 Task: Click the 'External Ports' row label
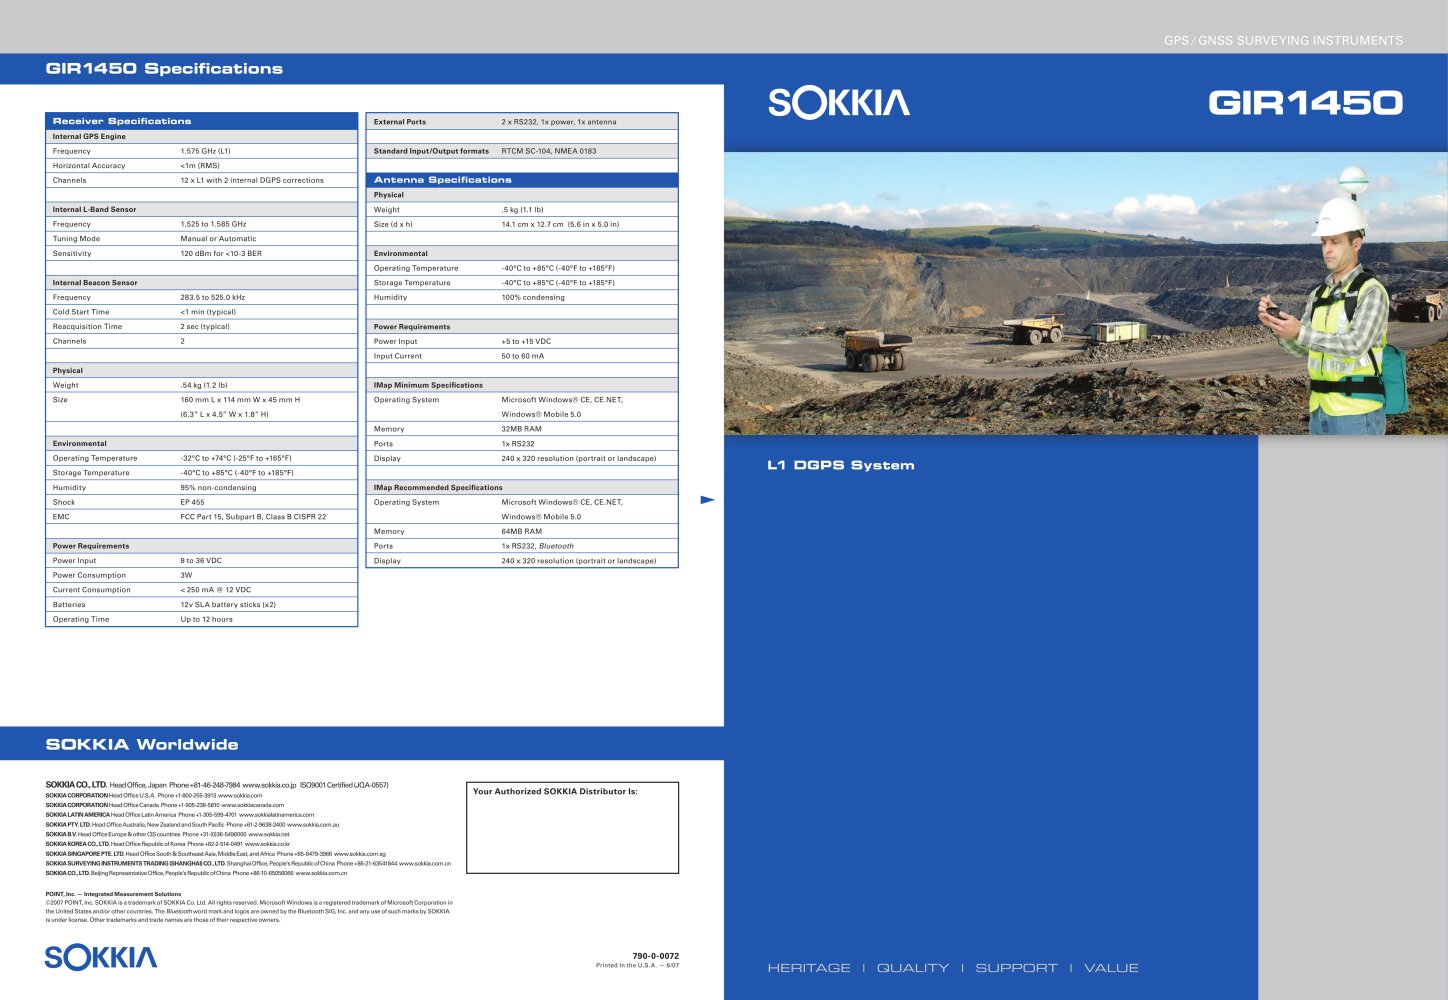(x=399, y=122)
